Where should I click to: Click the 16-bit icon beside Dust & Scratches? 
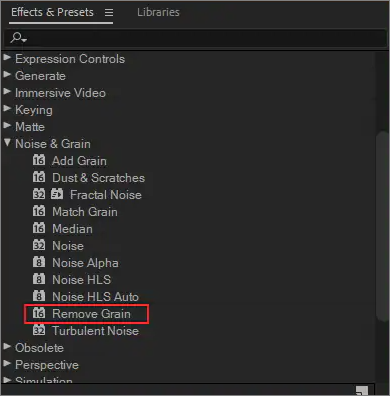pos(39,177)
